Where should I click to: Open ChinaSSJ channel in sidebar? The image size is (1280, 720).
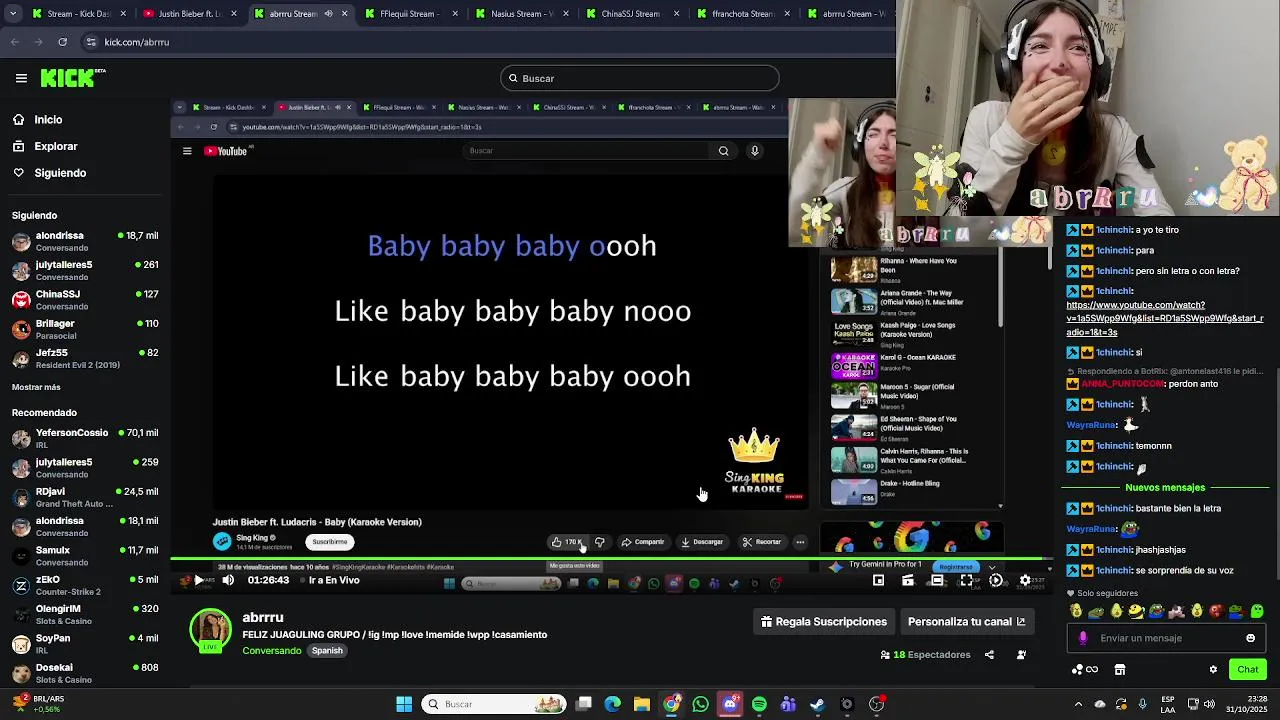point(85,300)
